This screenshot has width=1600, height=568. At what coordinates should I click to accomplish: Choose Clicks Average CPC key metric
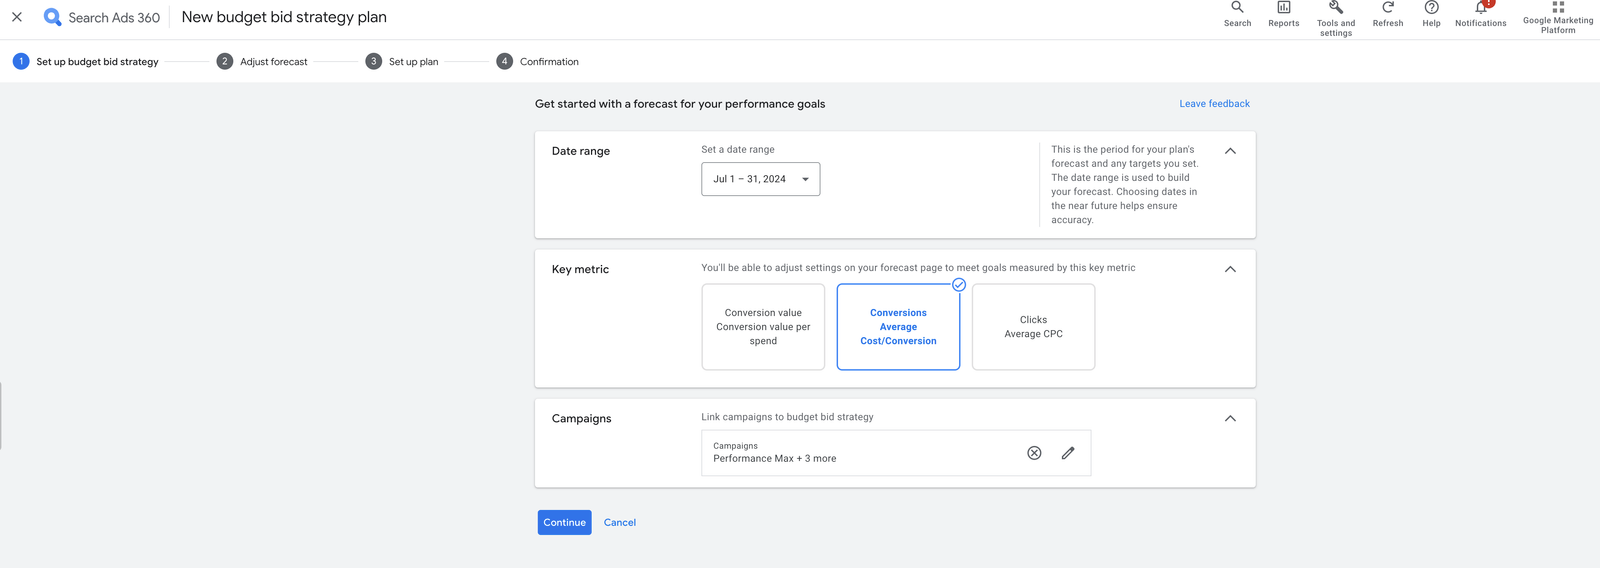point(1033,327)
